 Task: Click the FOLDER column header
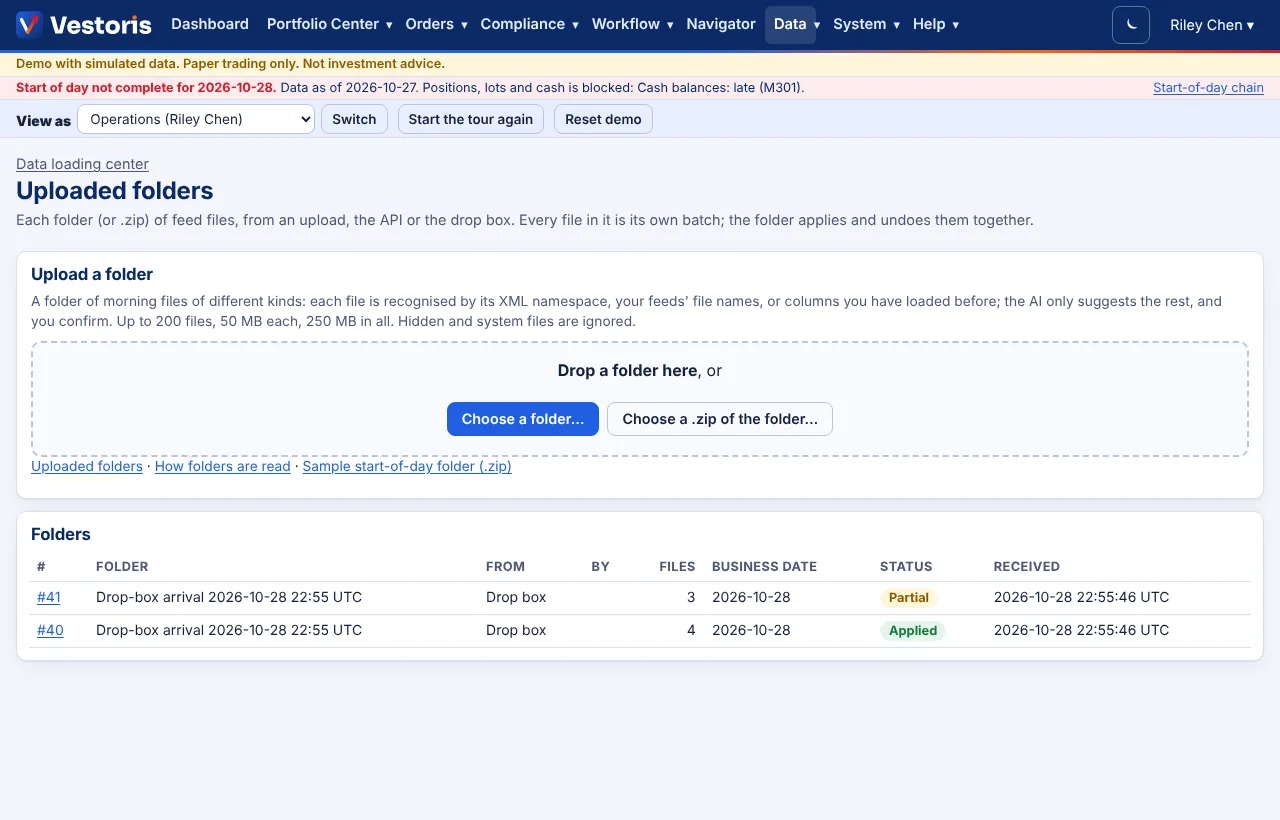pyautogui.click(x=122, y=566)
